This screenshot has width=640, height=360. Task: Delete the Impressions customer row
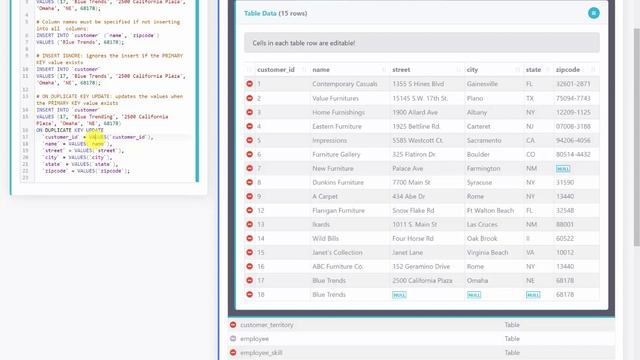(249, 140)
